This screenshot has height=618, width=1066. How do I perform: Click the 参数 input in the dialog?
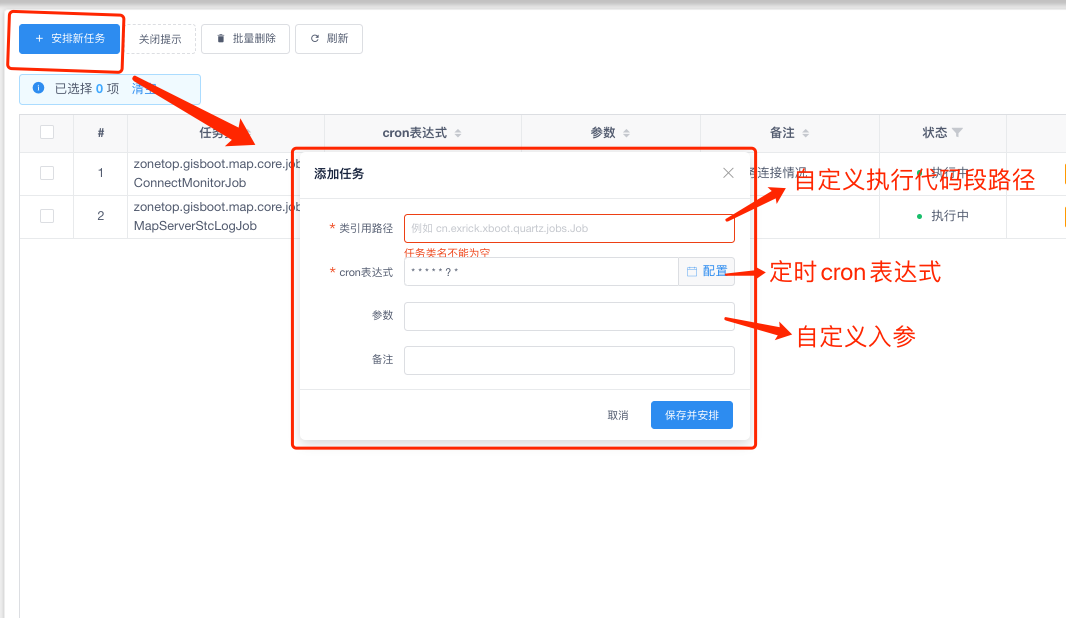[x=569, y=316]
